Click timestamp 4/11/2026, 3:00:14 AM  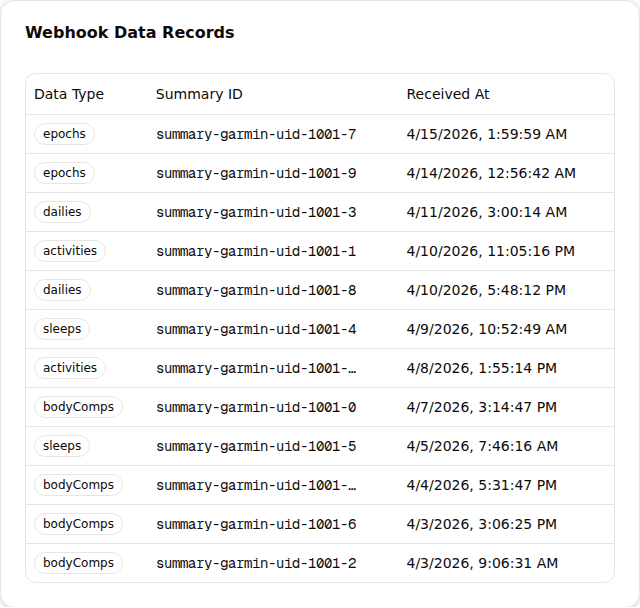[487, 212]
